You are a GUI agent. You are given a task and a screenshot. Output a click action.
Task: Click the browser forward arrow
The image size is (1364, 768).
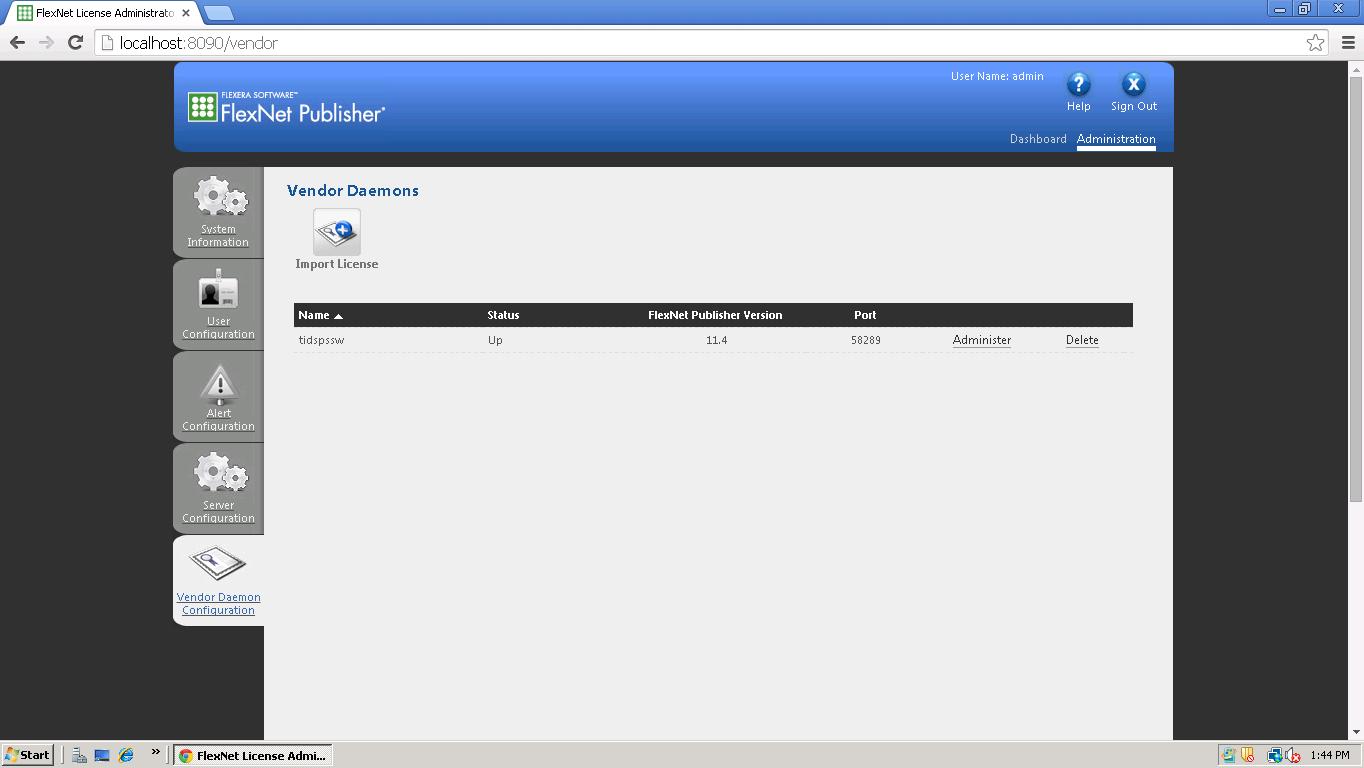(46, 42)
